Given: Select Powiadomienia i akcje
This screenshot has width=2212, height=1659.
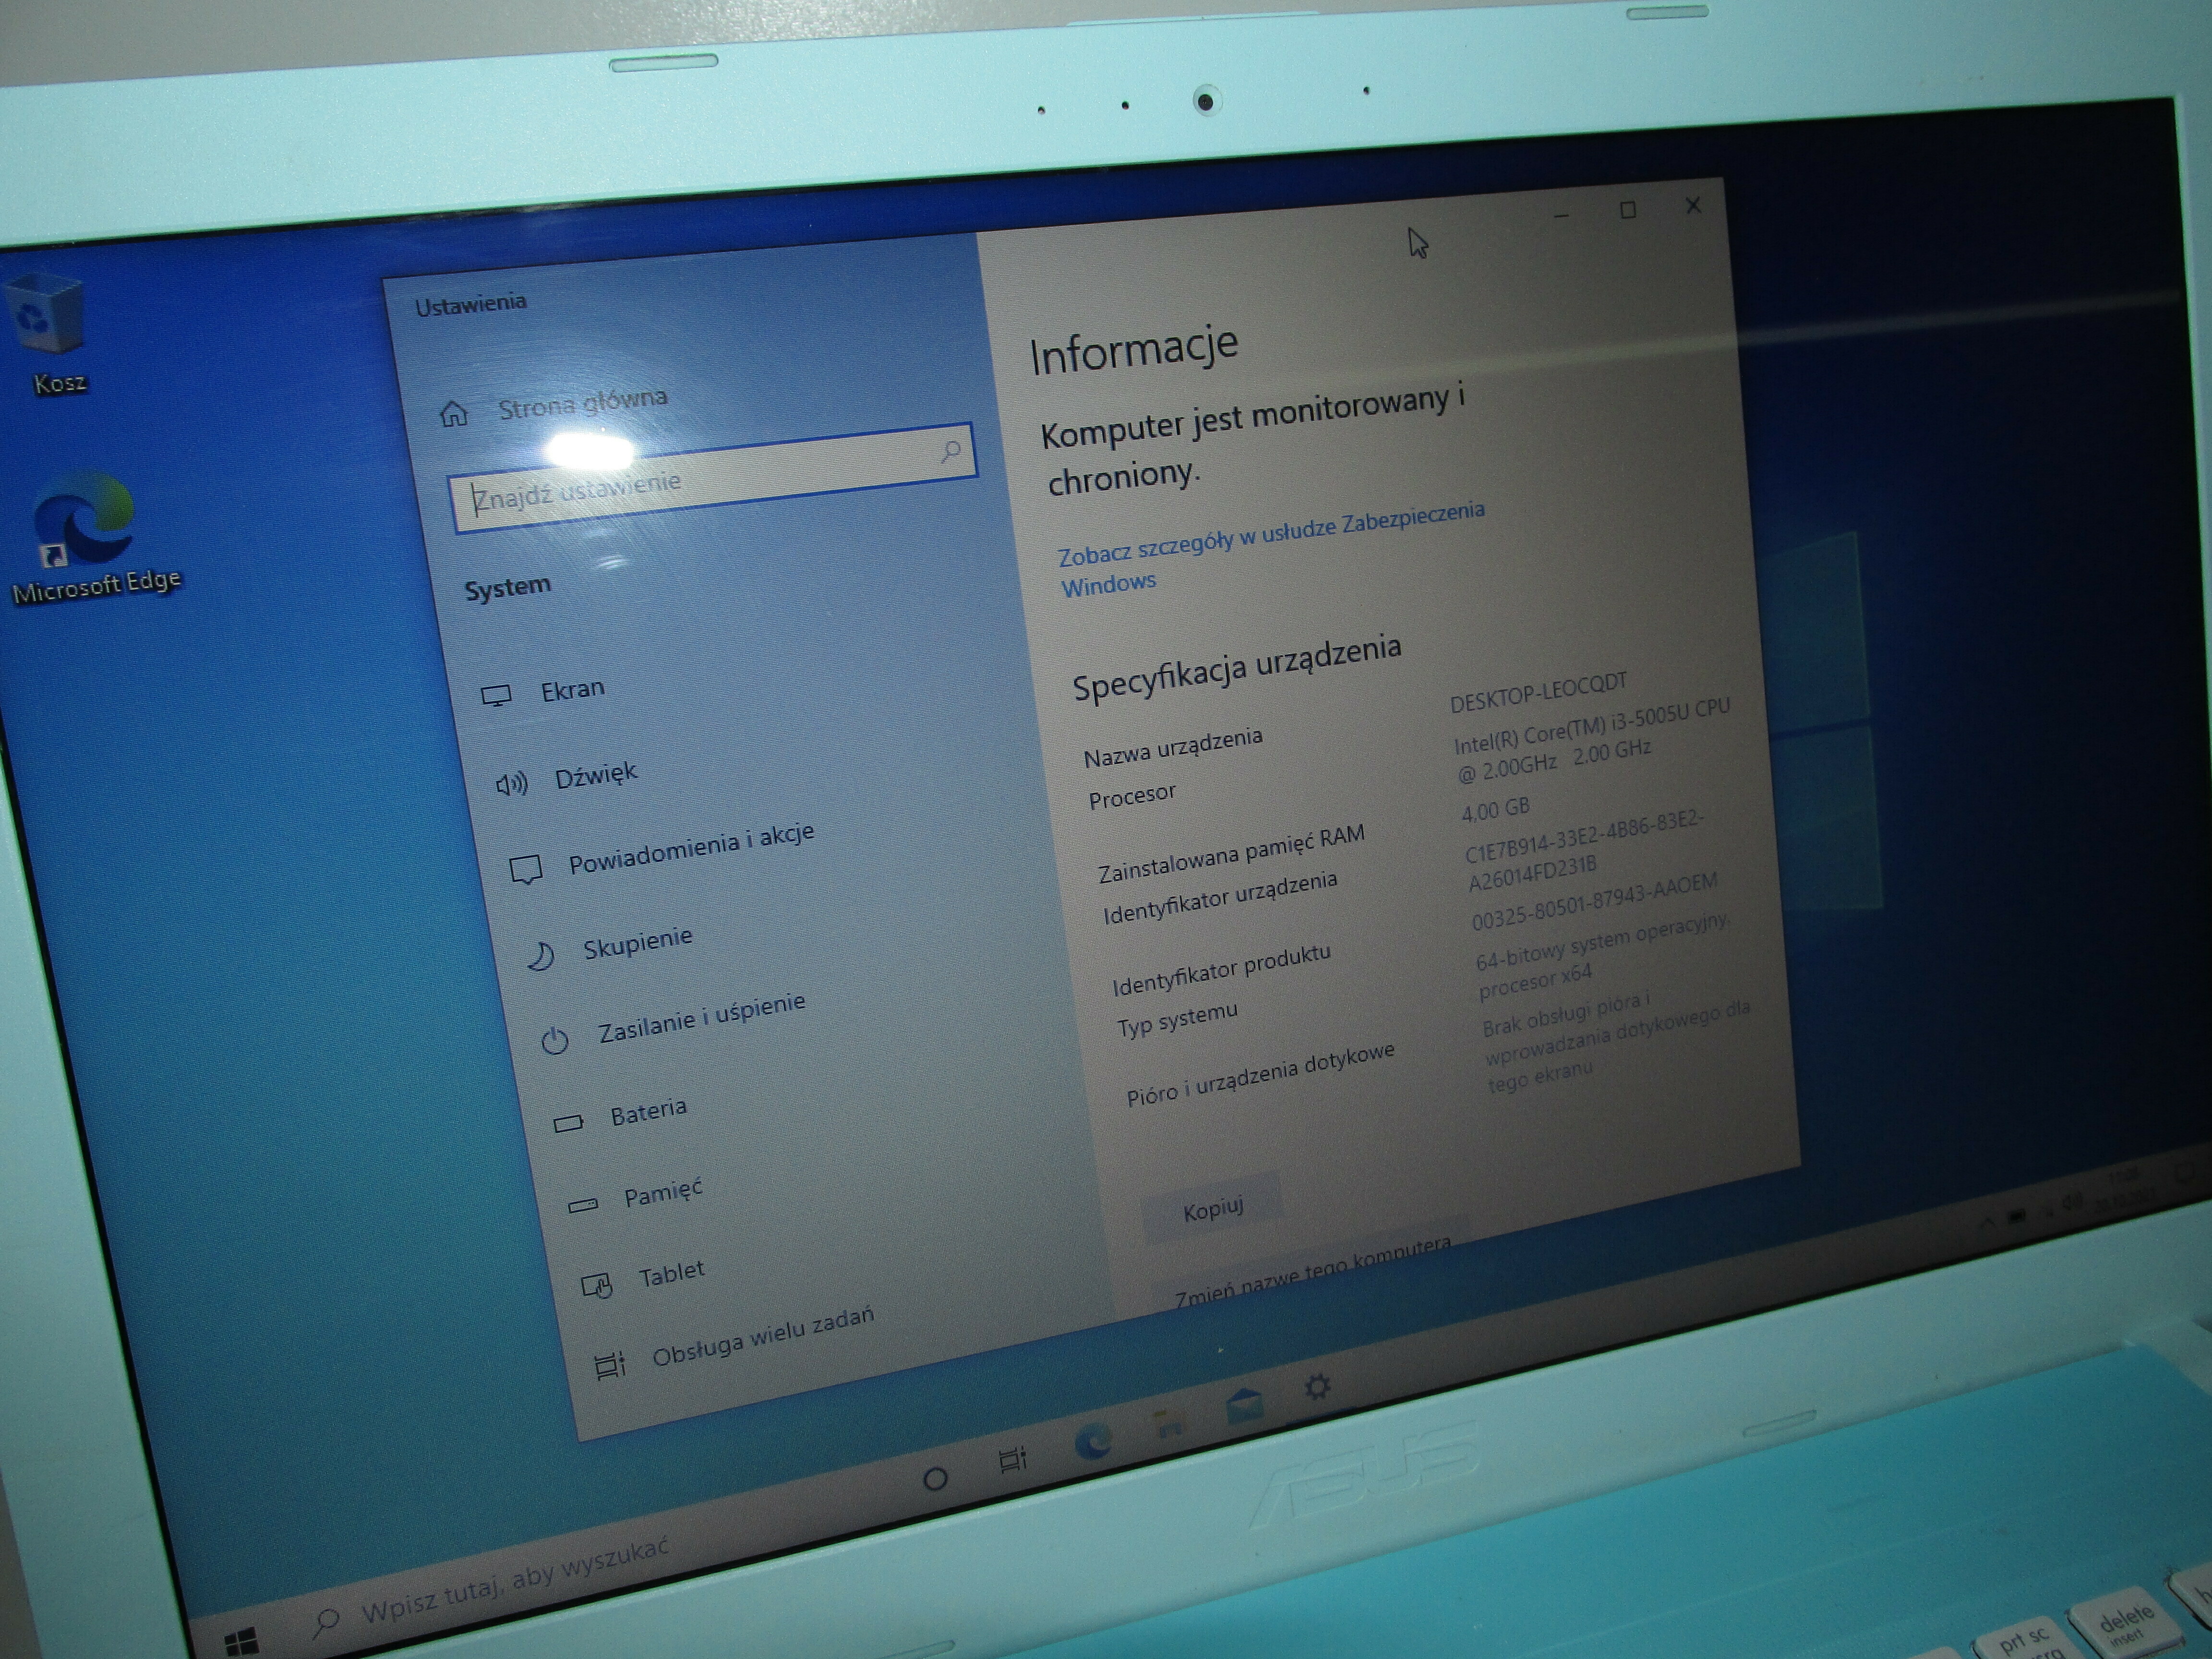Looking at the screenshot, I should click(690, 849).
